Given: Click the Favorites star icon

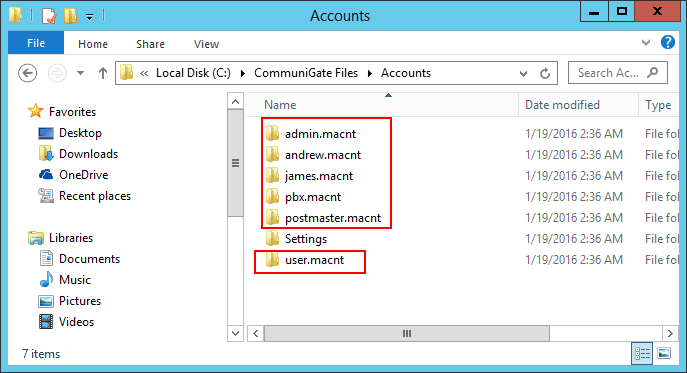Looking at the screenshot, I should pos(35,111).
